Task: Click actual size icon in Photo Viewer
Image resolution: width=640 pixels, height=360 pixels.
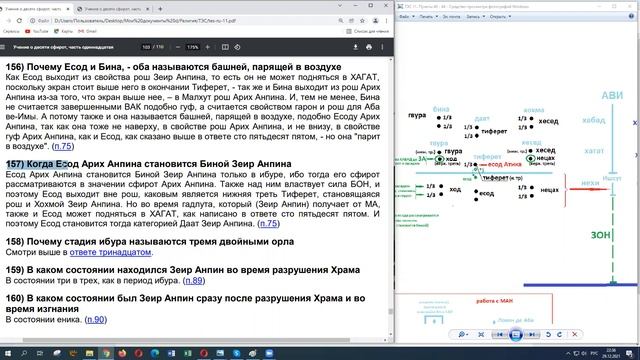Action: 481,334
